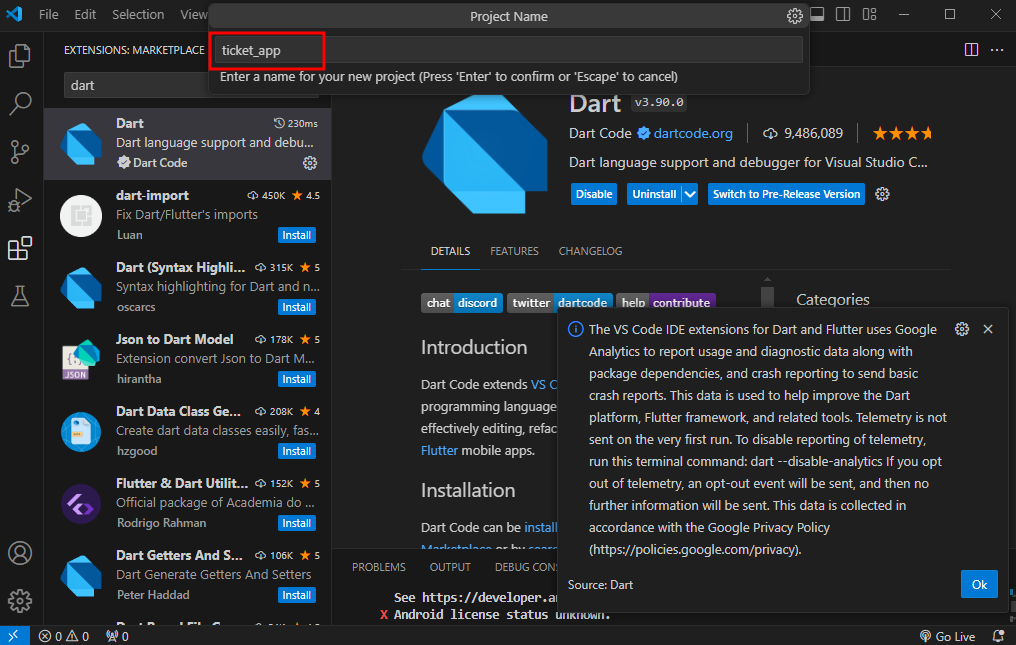Open notifications bell in status bar
1016x645 pixels.
pos(999,636)
